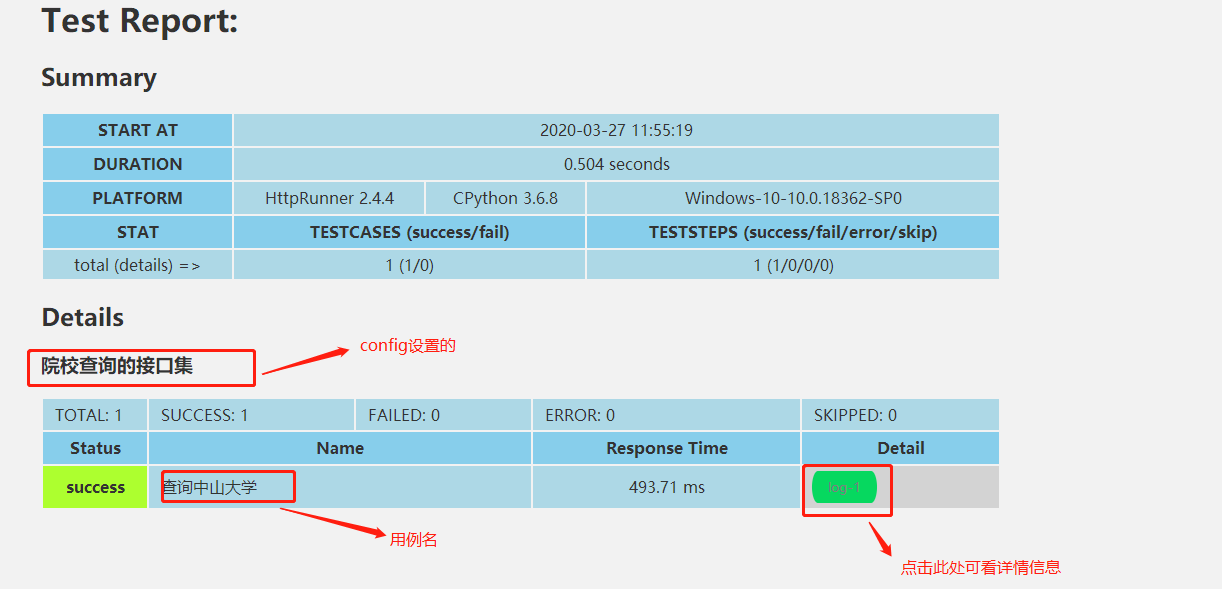The image size is (1222, 589).
Task: Click the TESTSTEPS stat header cell
Action: click(791, 231)
